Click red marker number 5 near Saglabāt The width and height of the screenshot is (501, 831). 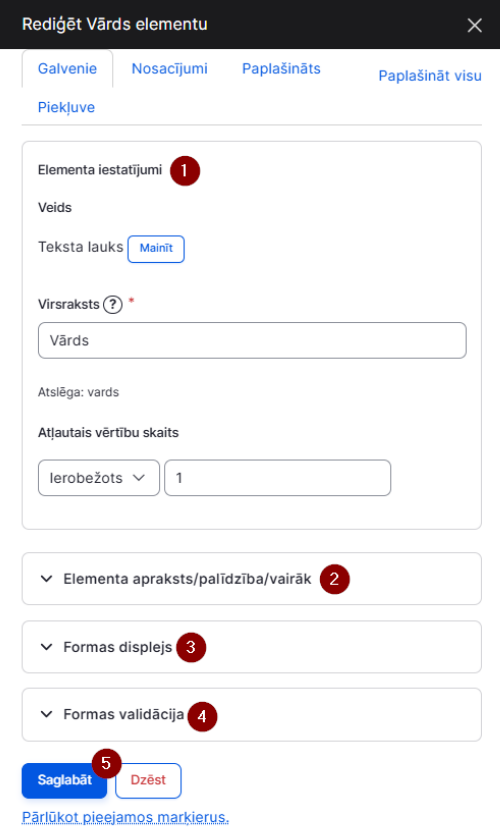coord(107,763)
